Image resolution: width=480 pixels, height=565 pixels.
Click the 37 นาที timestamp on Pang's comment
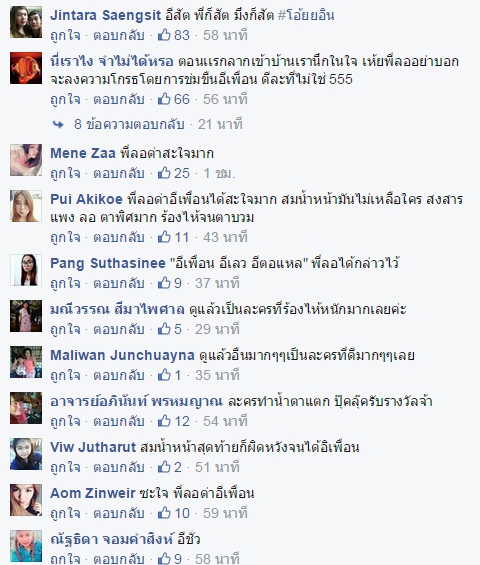(217, 283)
